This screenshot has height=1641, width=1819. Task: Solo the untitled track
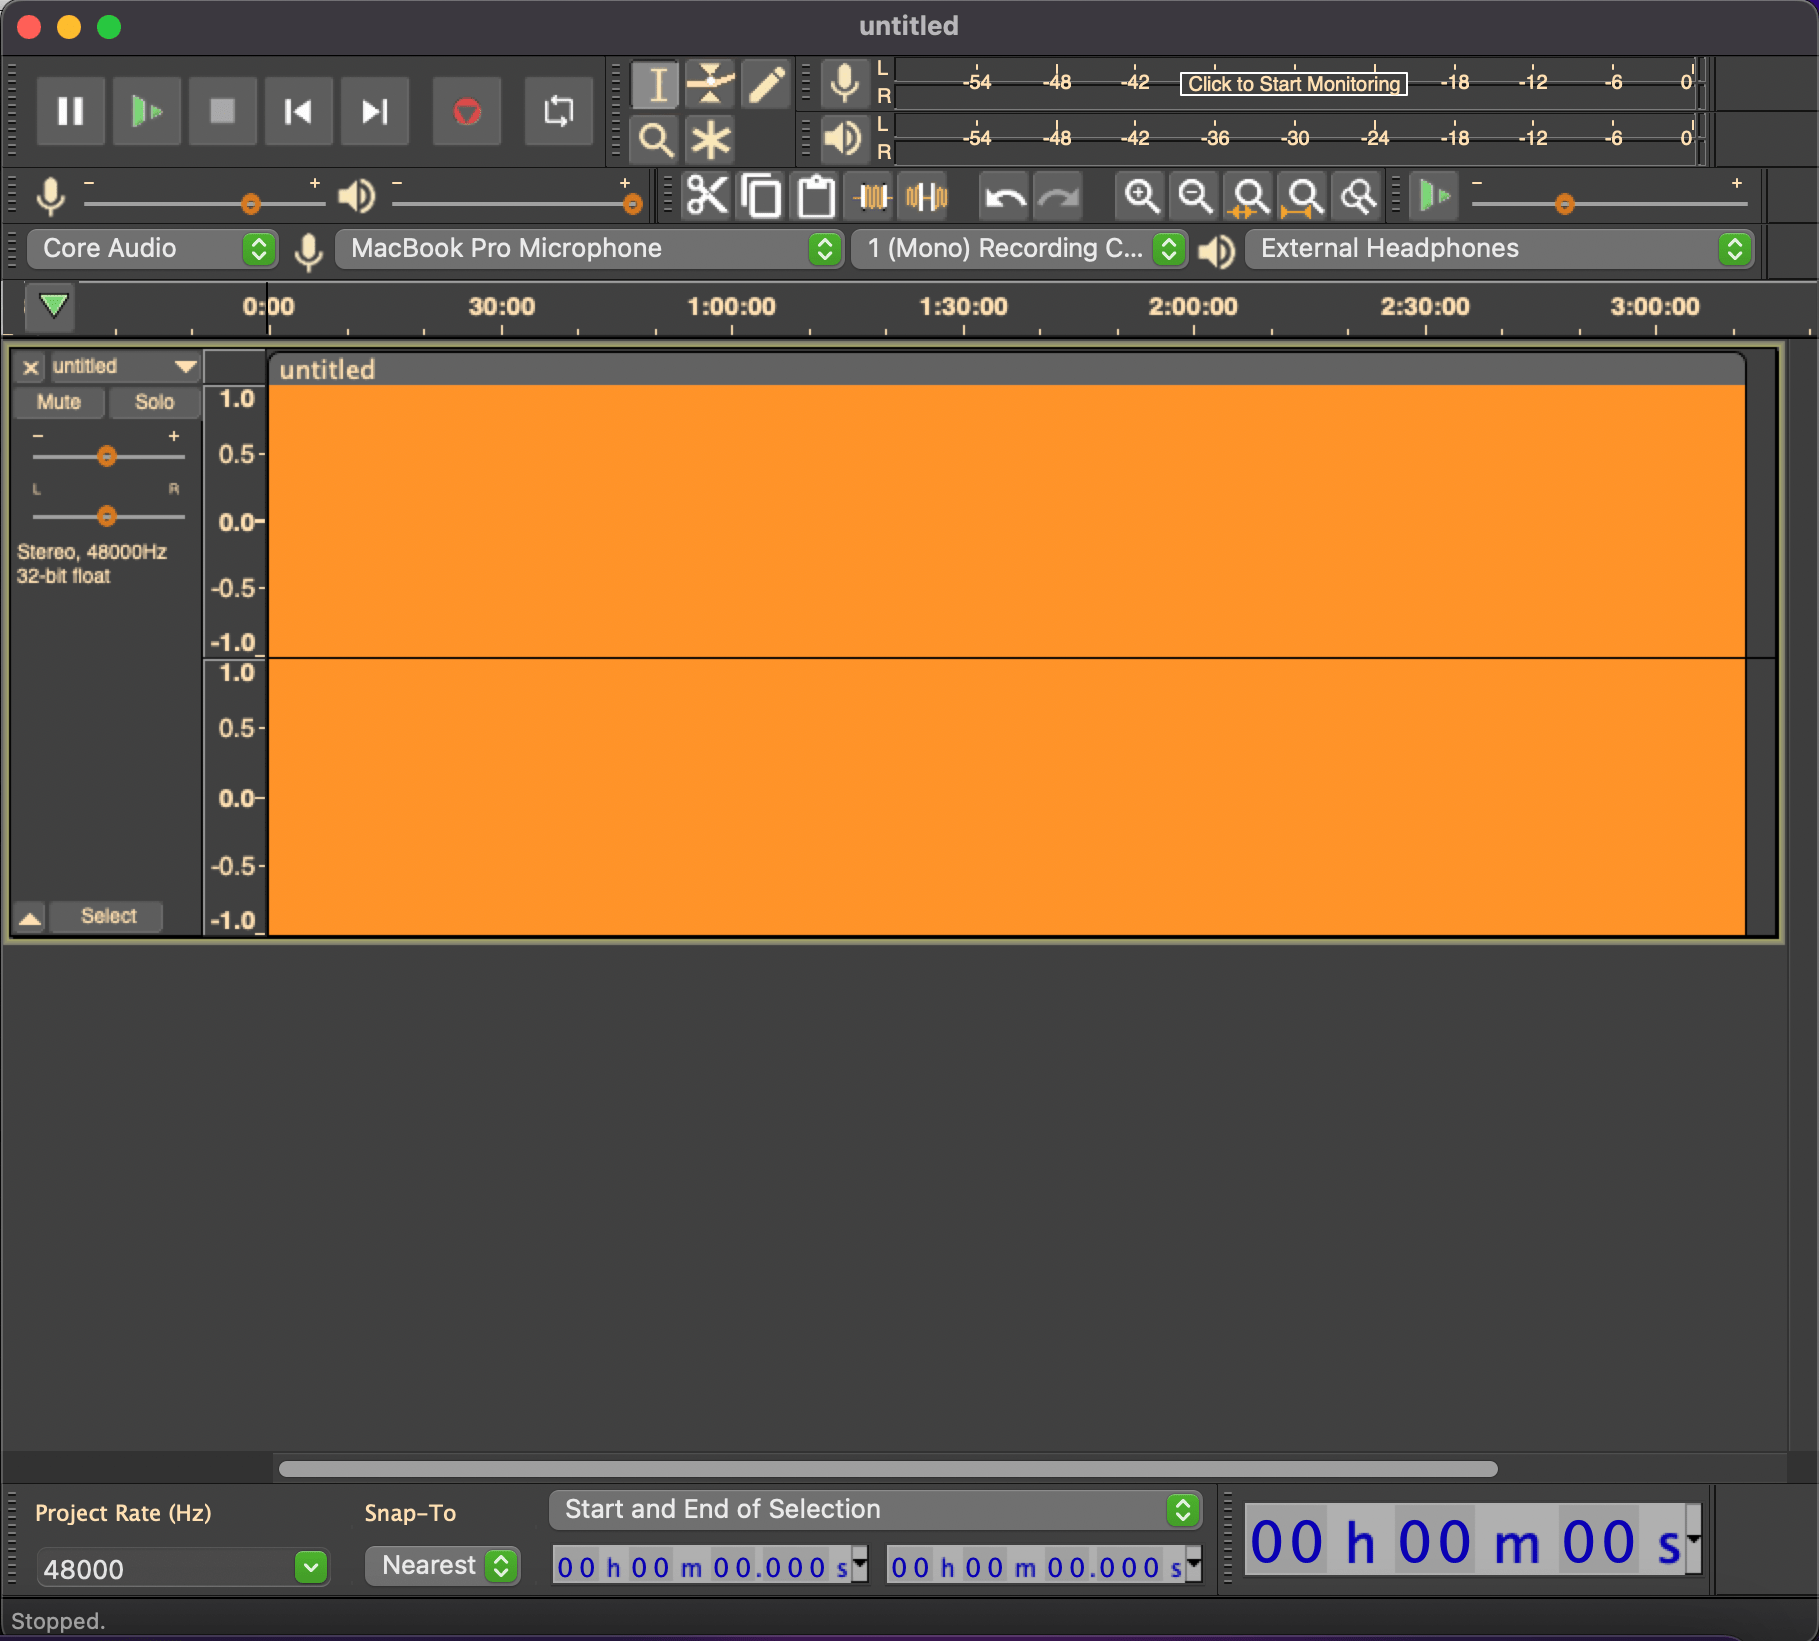(154, 402)
